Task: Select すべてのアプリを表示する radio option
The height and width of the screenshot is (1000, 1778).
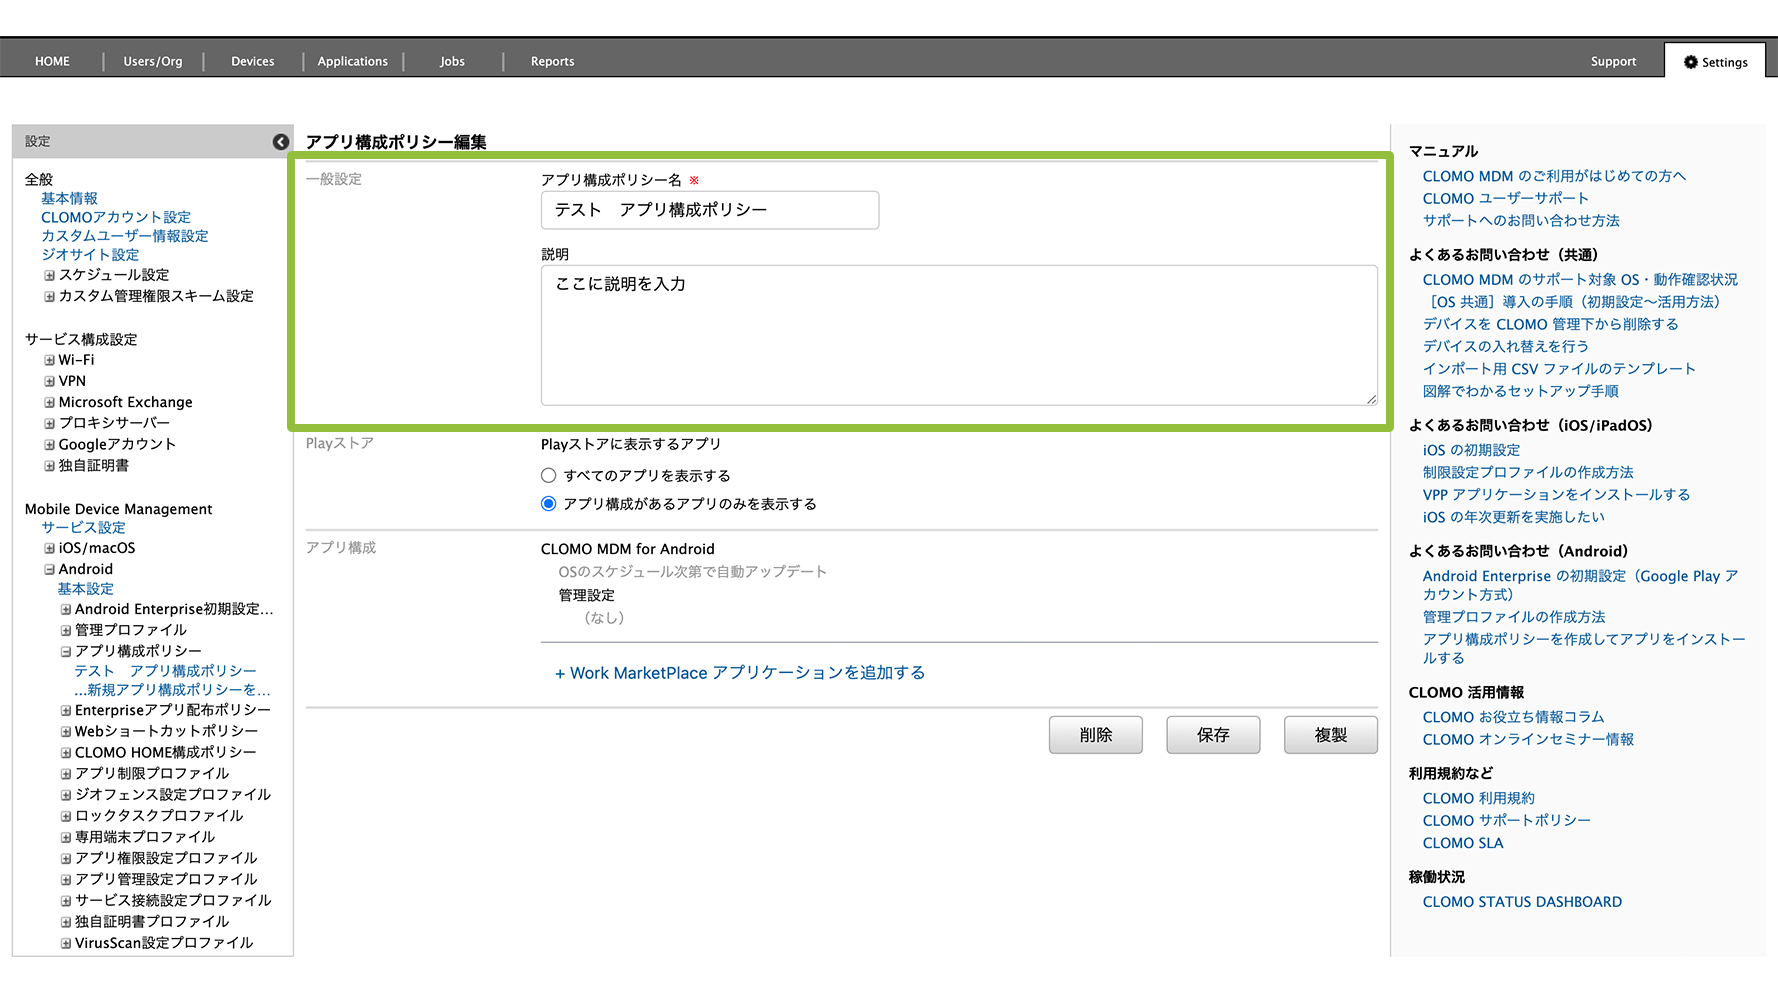Action: (x=548, y=476)
